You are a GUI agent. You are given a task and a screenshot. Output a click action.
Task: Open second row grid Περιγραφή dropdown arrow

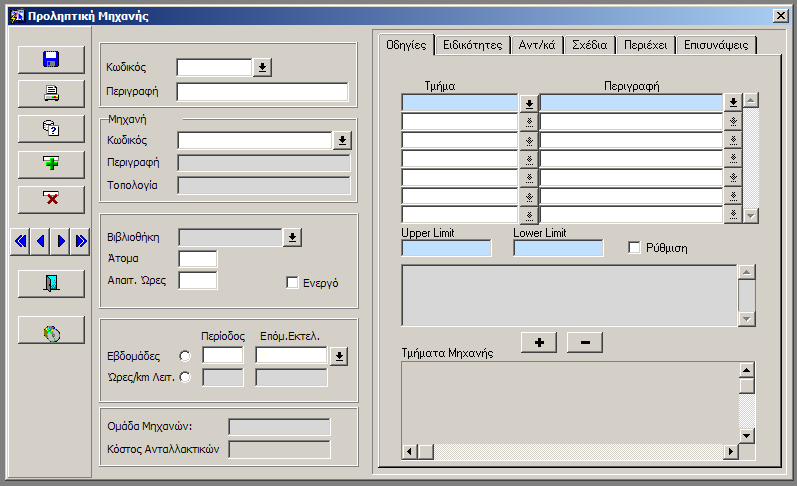pyautogui.click(x=733, y=121)
